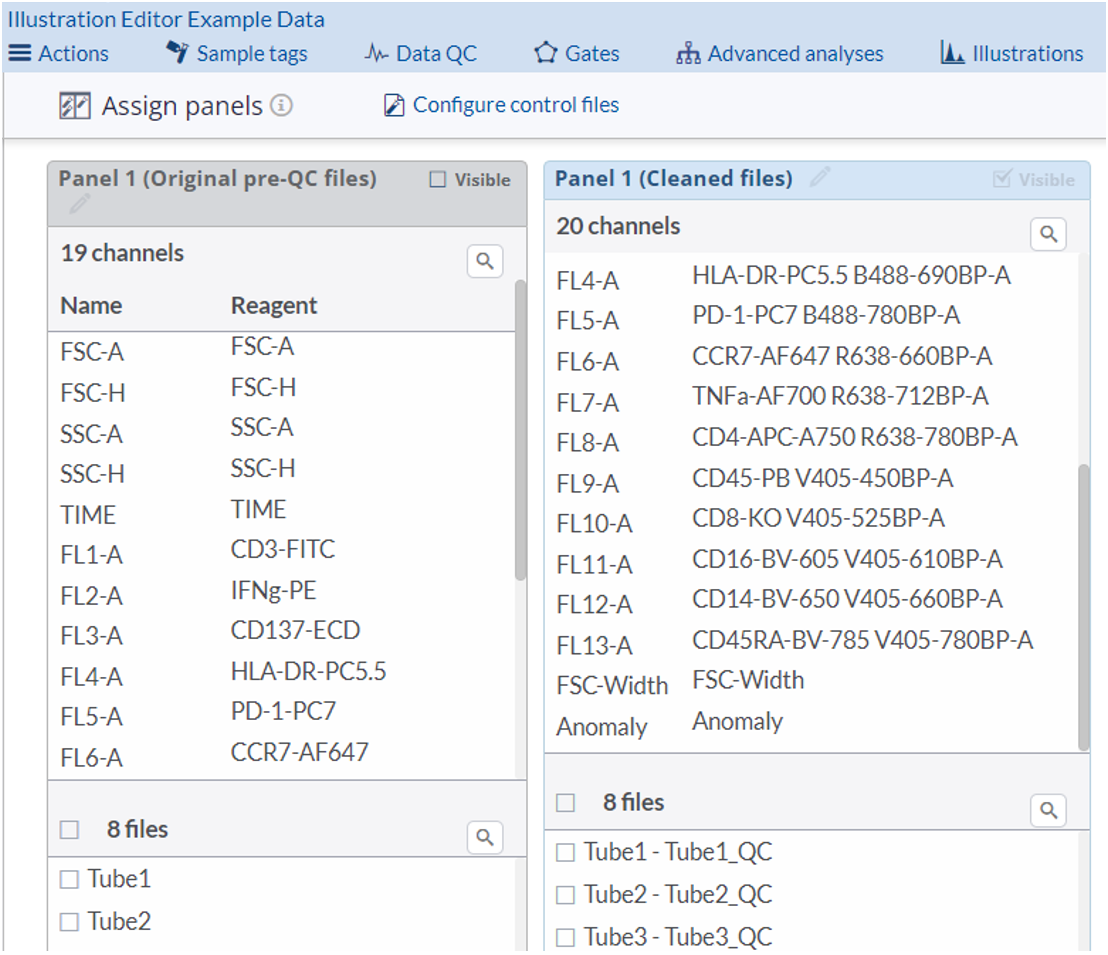Search channels in the 20 channels list
The height and width of the screenshot is (955, 1108).
point(1049,234)
